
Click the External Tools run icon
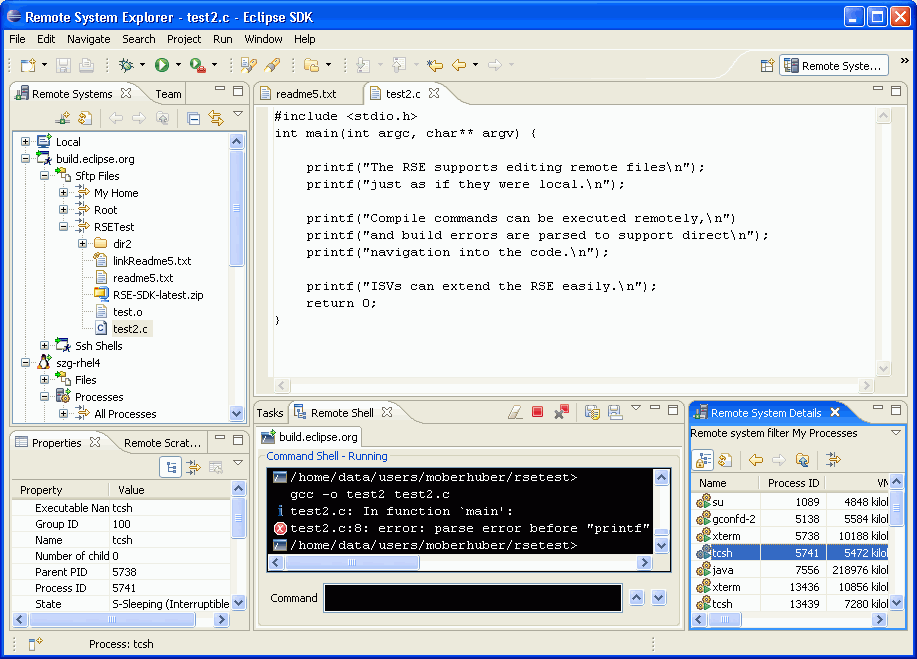(x=198, y=65)
